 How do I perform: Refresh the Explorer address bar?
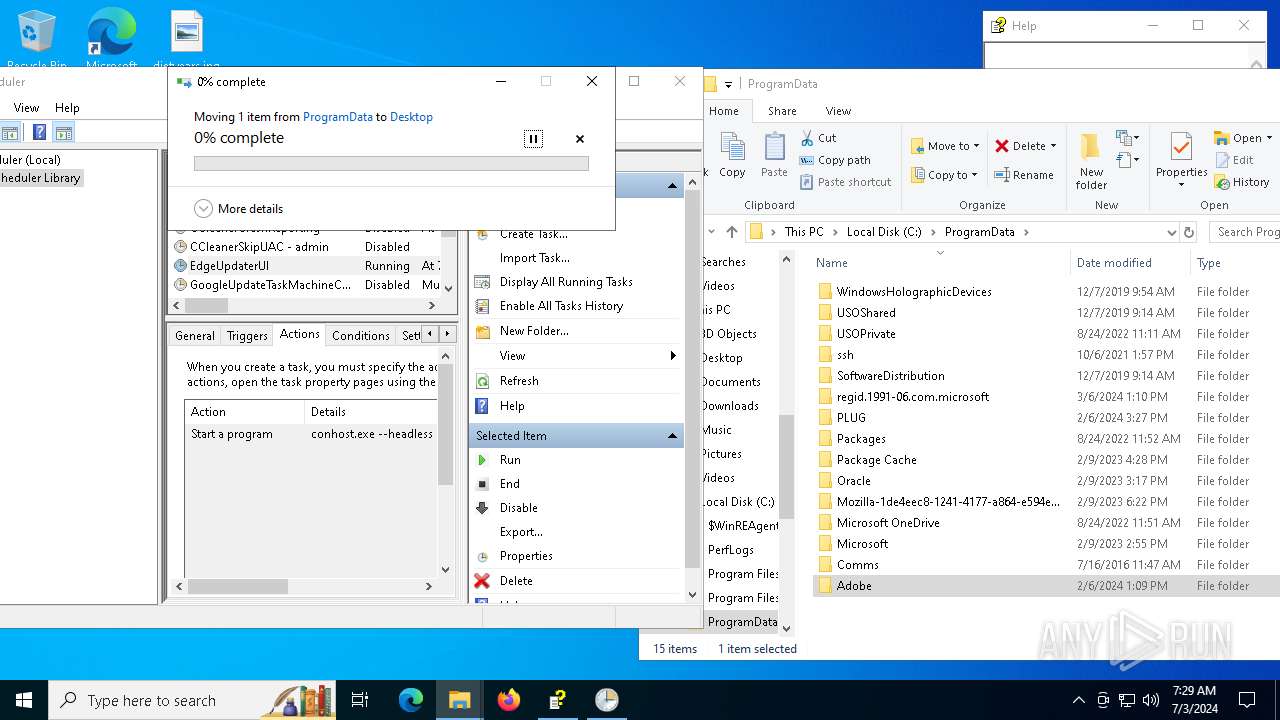[x=1189, y=232]
